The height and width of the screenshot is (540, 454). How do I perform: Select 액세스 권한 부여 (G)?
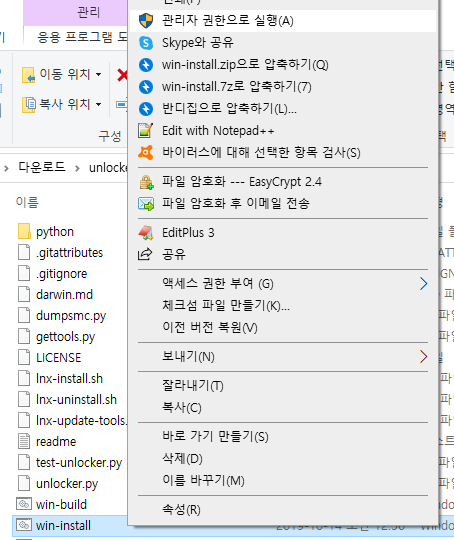click(x=282, y=284)
